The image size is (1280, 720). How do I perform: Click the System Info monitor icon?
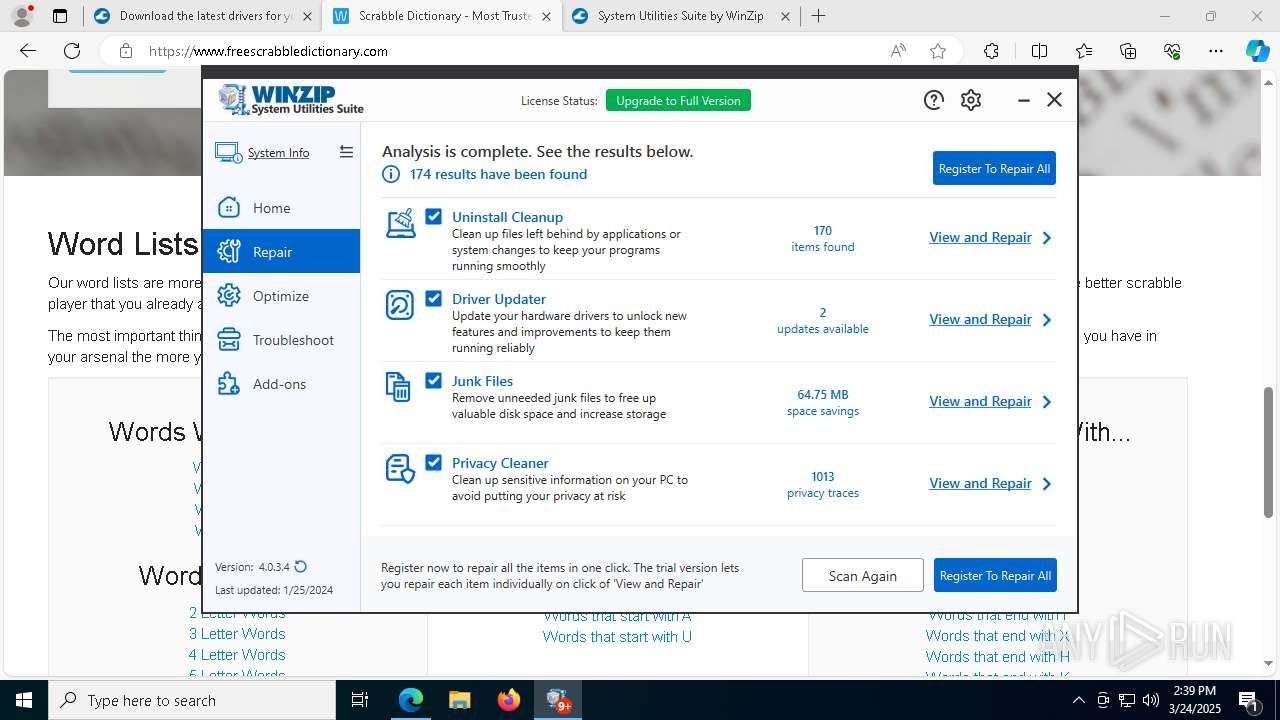coord(228,153)
